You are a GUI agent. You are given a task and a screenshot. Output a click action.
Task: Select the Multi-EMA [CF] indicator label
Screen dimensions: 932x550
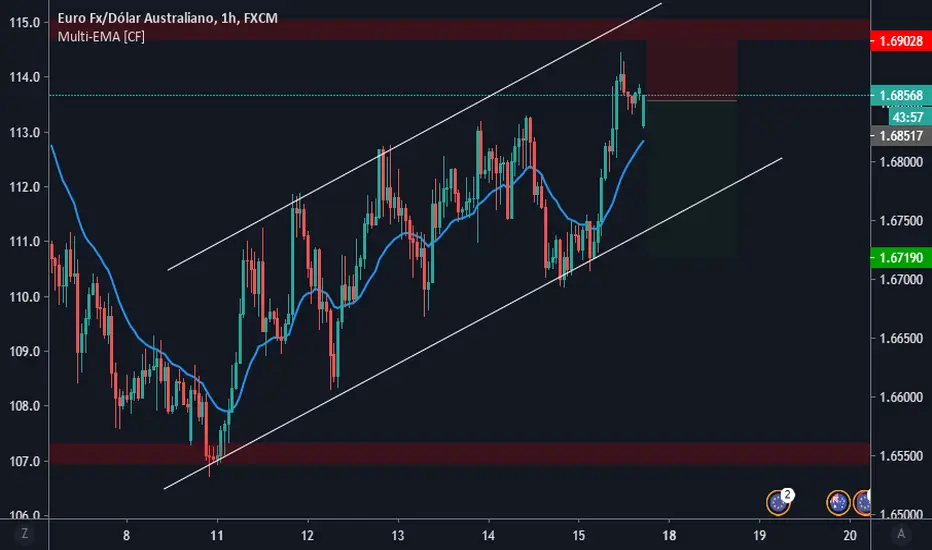pyautogui.click(x=101, y=37)
